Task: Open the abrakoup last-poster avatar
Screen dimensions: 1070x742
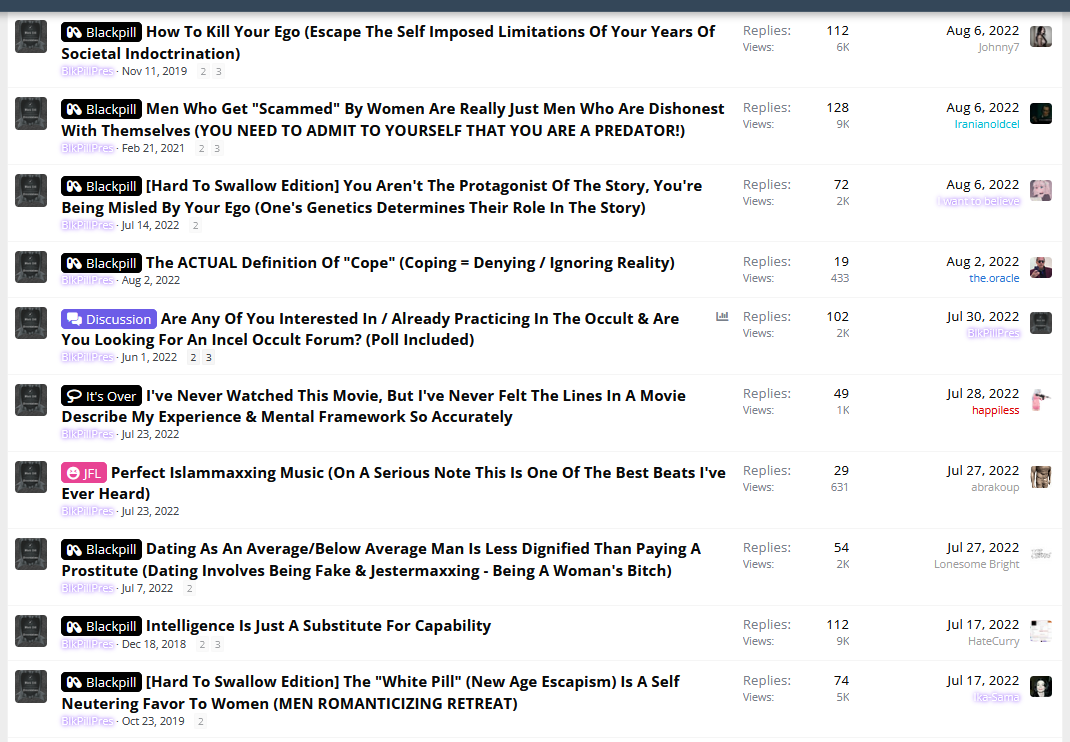Action: pos(1041,476)
